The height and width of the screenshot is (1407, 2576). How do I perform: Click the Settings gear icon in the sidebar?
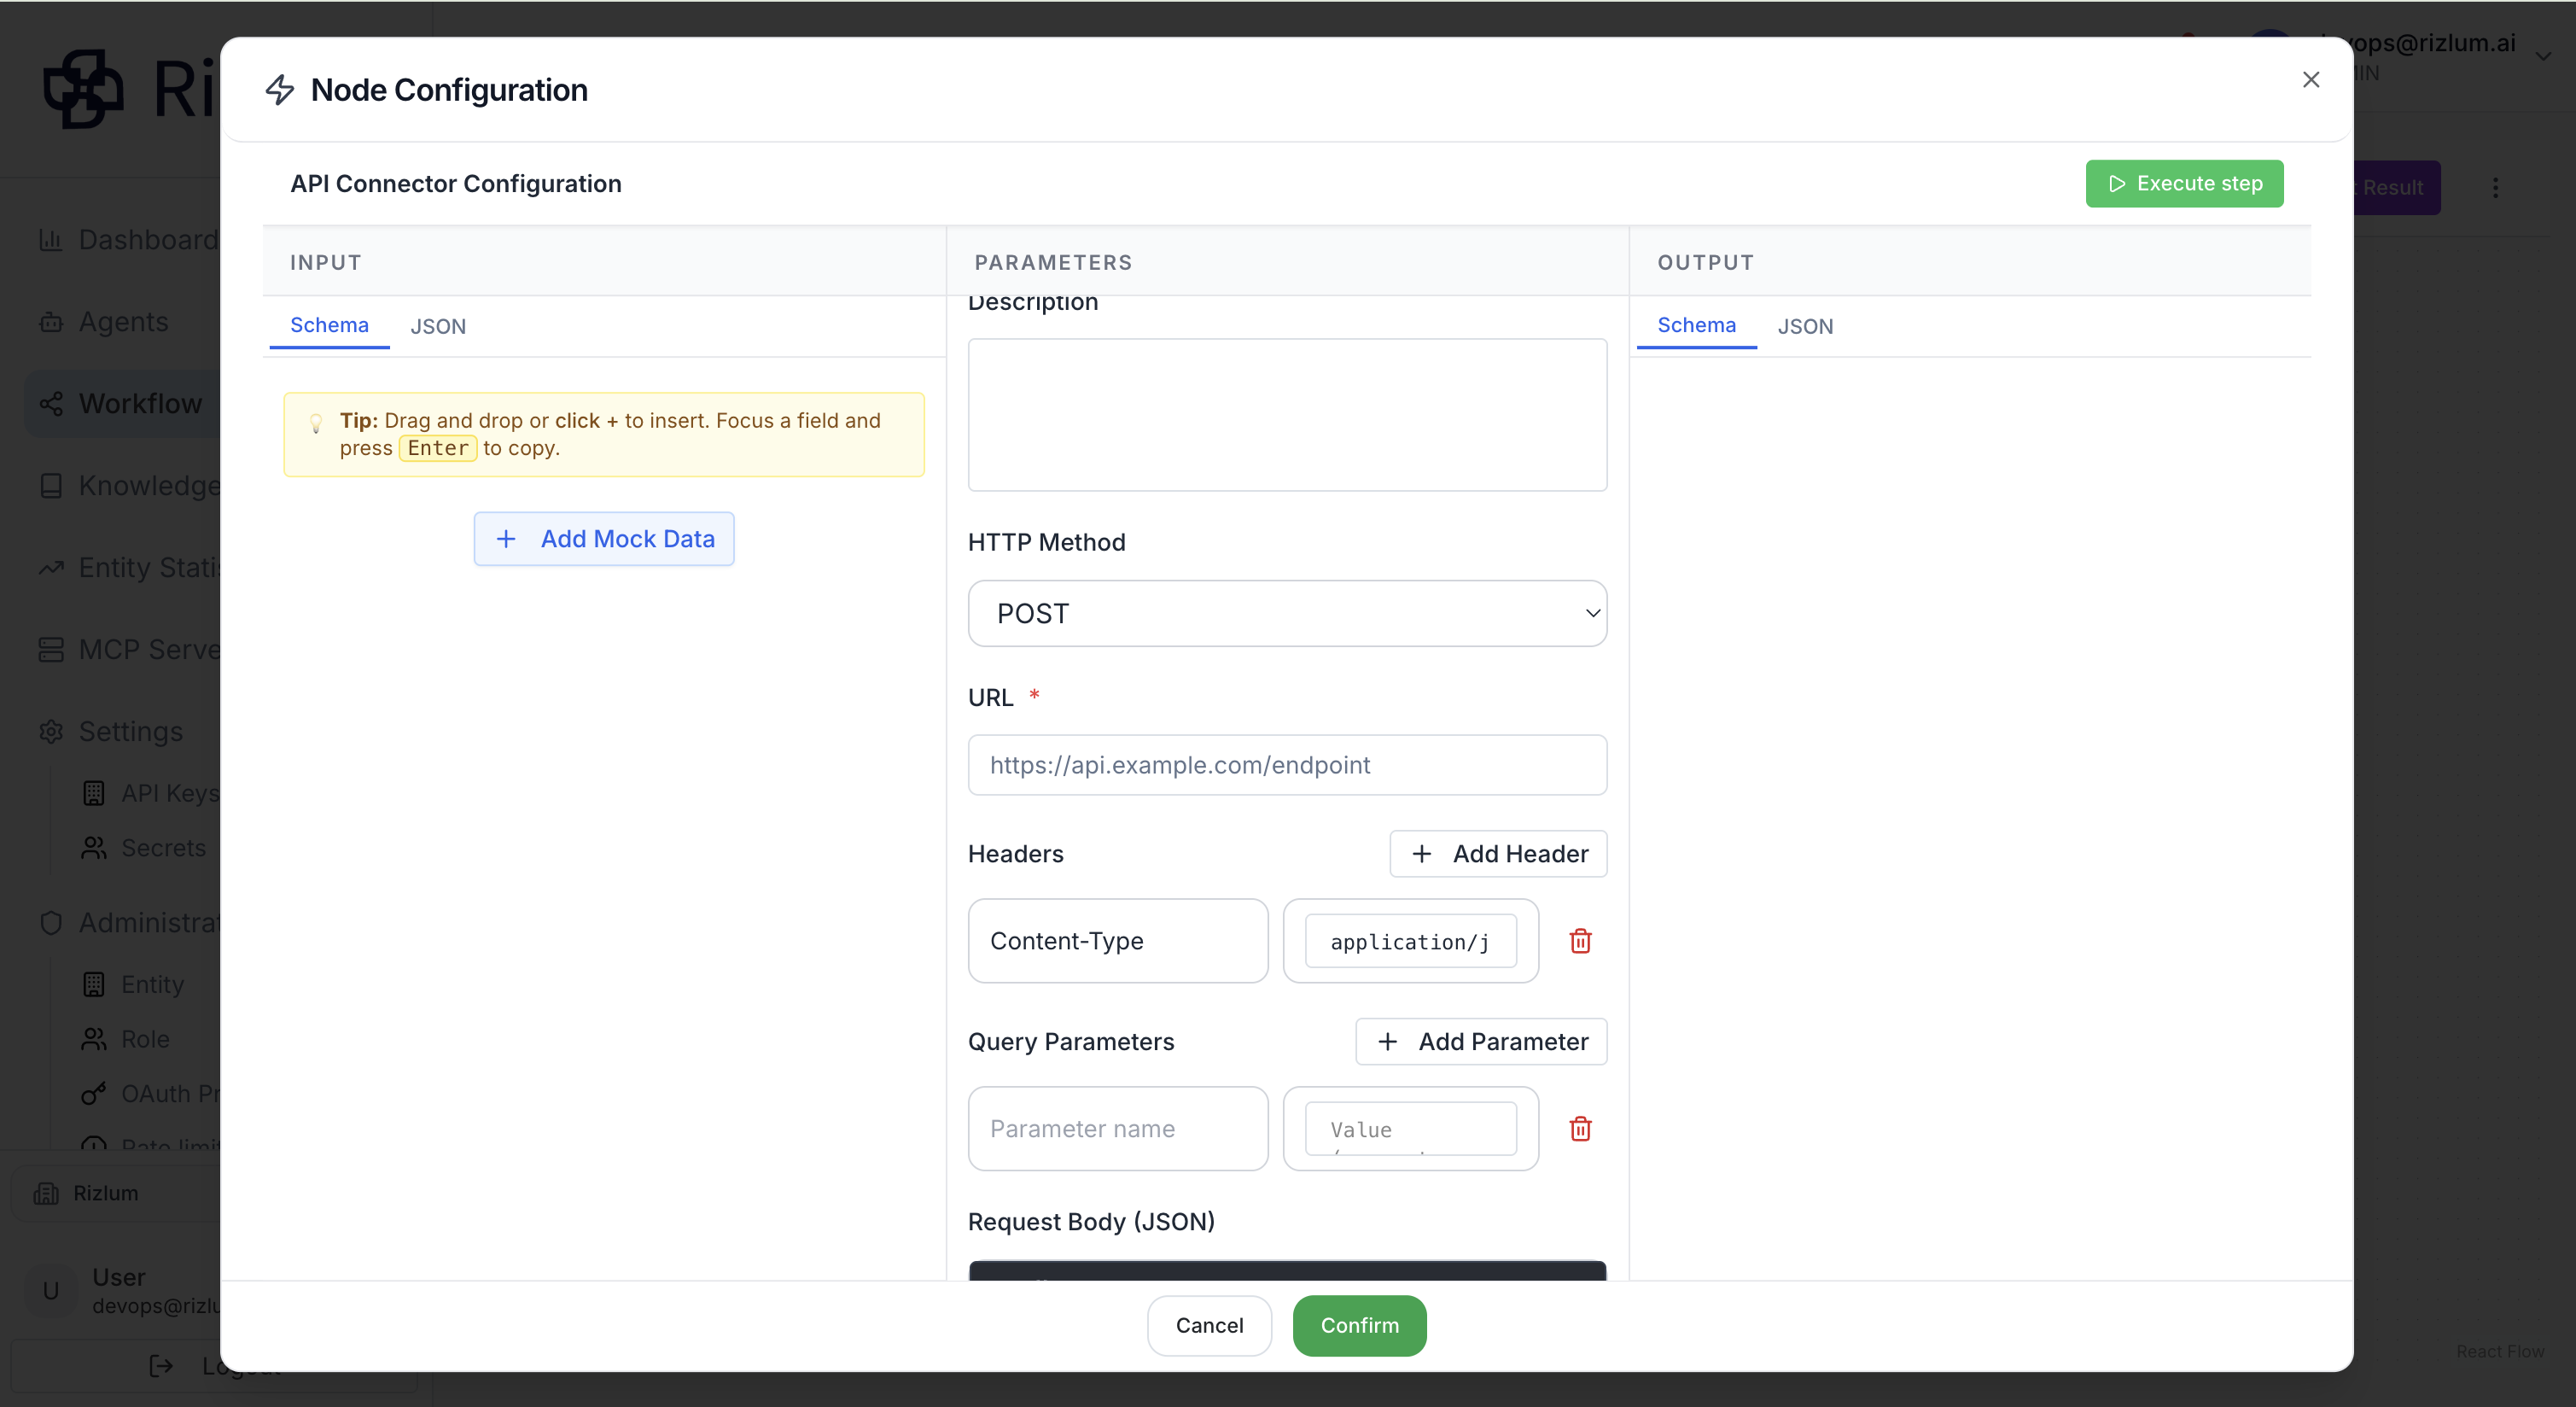(51, 732)
